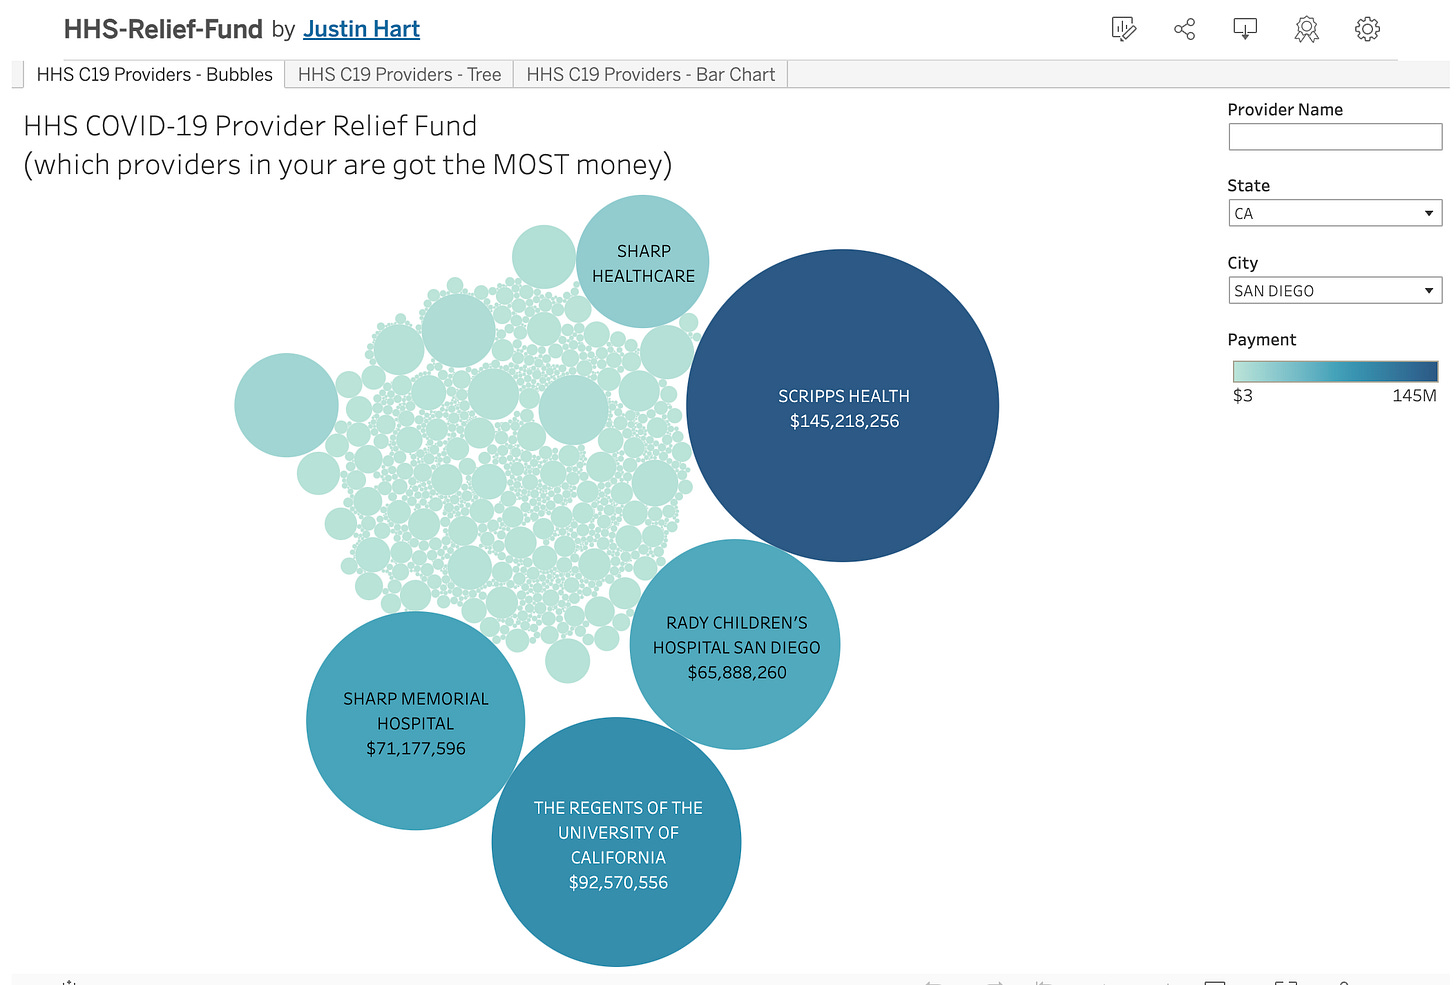Select the Regents of University of California bubble

tap(617, 842)
